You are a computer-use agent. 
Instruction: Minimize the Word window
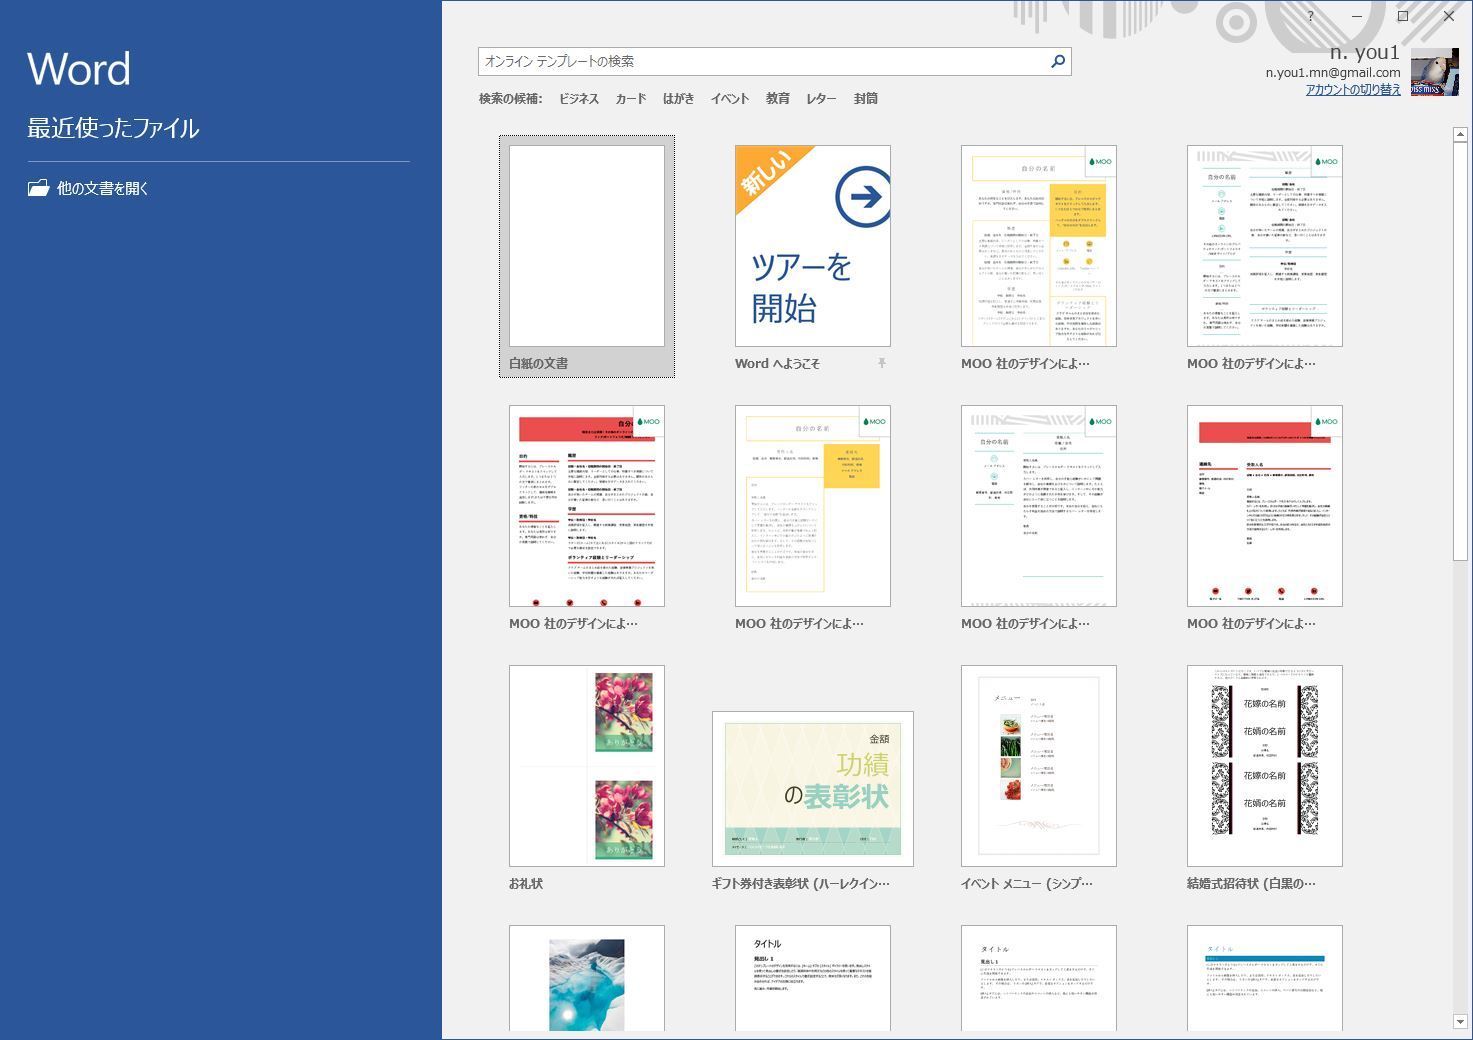point(1356,16)
